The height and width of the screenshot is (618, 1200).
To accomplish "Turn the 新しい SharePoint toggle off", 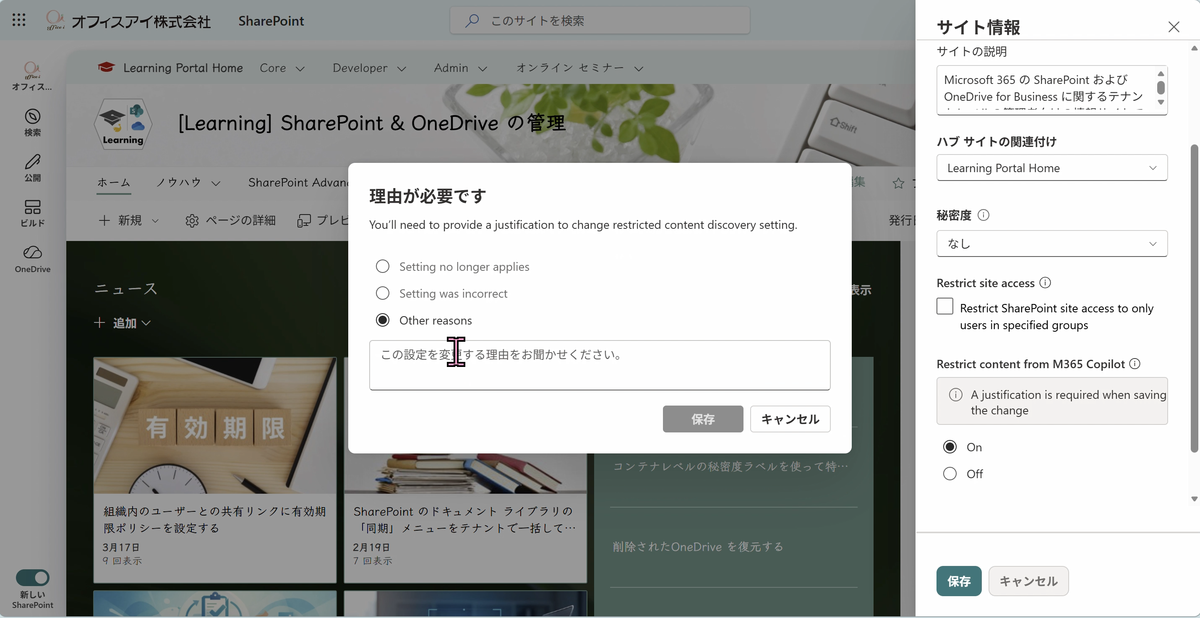I will [32, 578].
